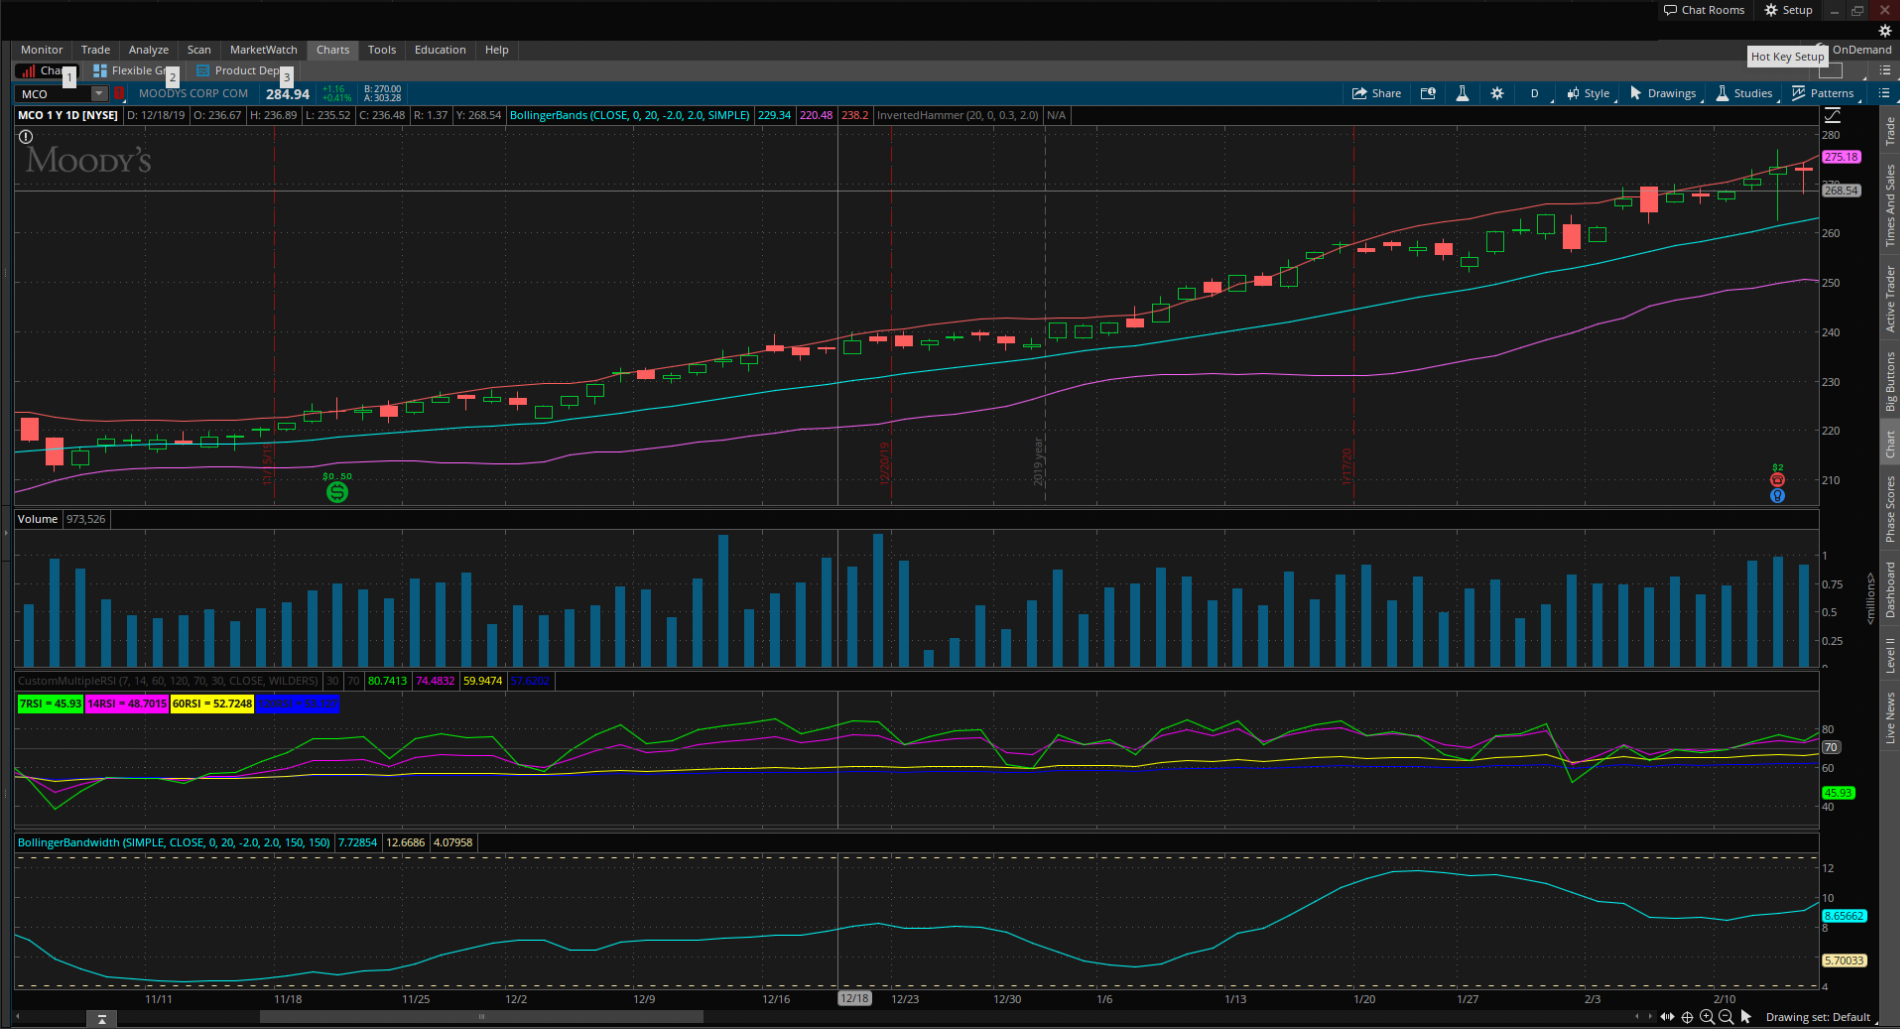Image resolution: width=1900 pixels, height=1029 pixels.
Task: Click the Share chart icon button
Action: coord(1376,93)
